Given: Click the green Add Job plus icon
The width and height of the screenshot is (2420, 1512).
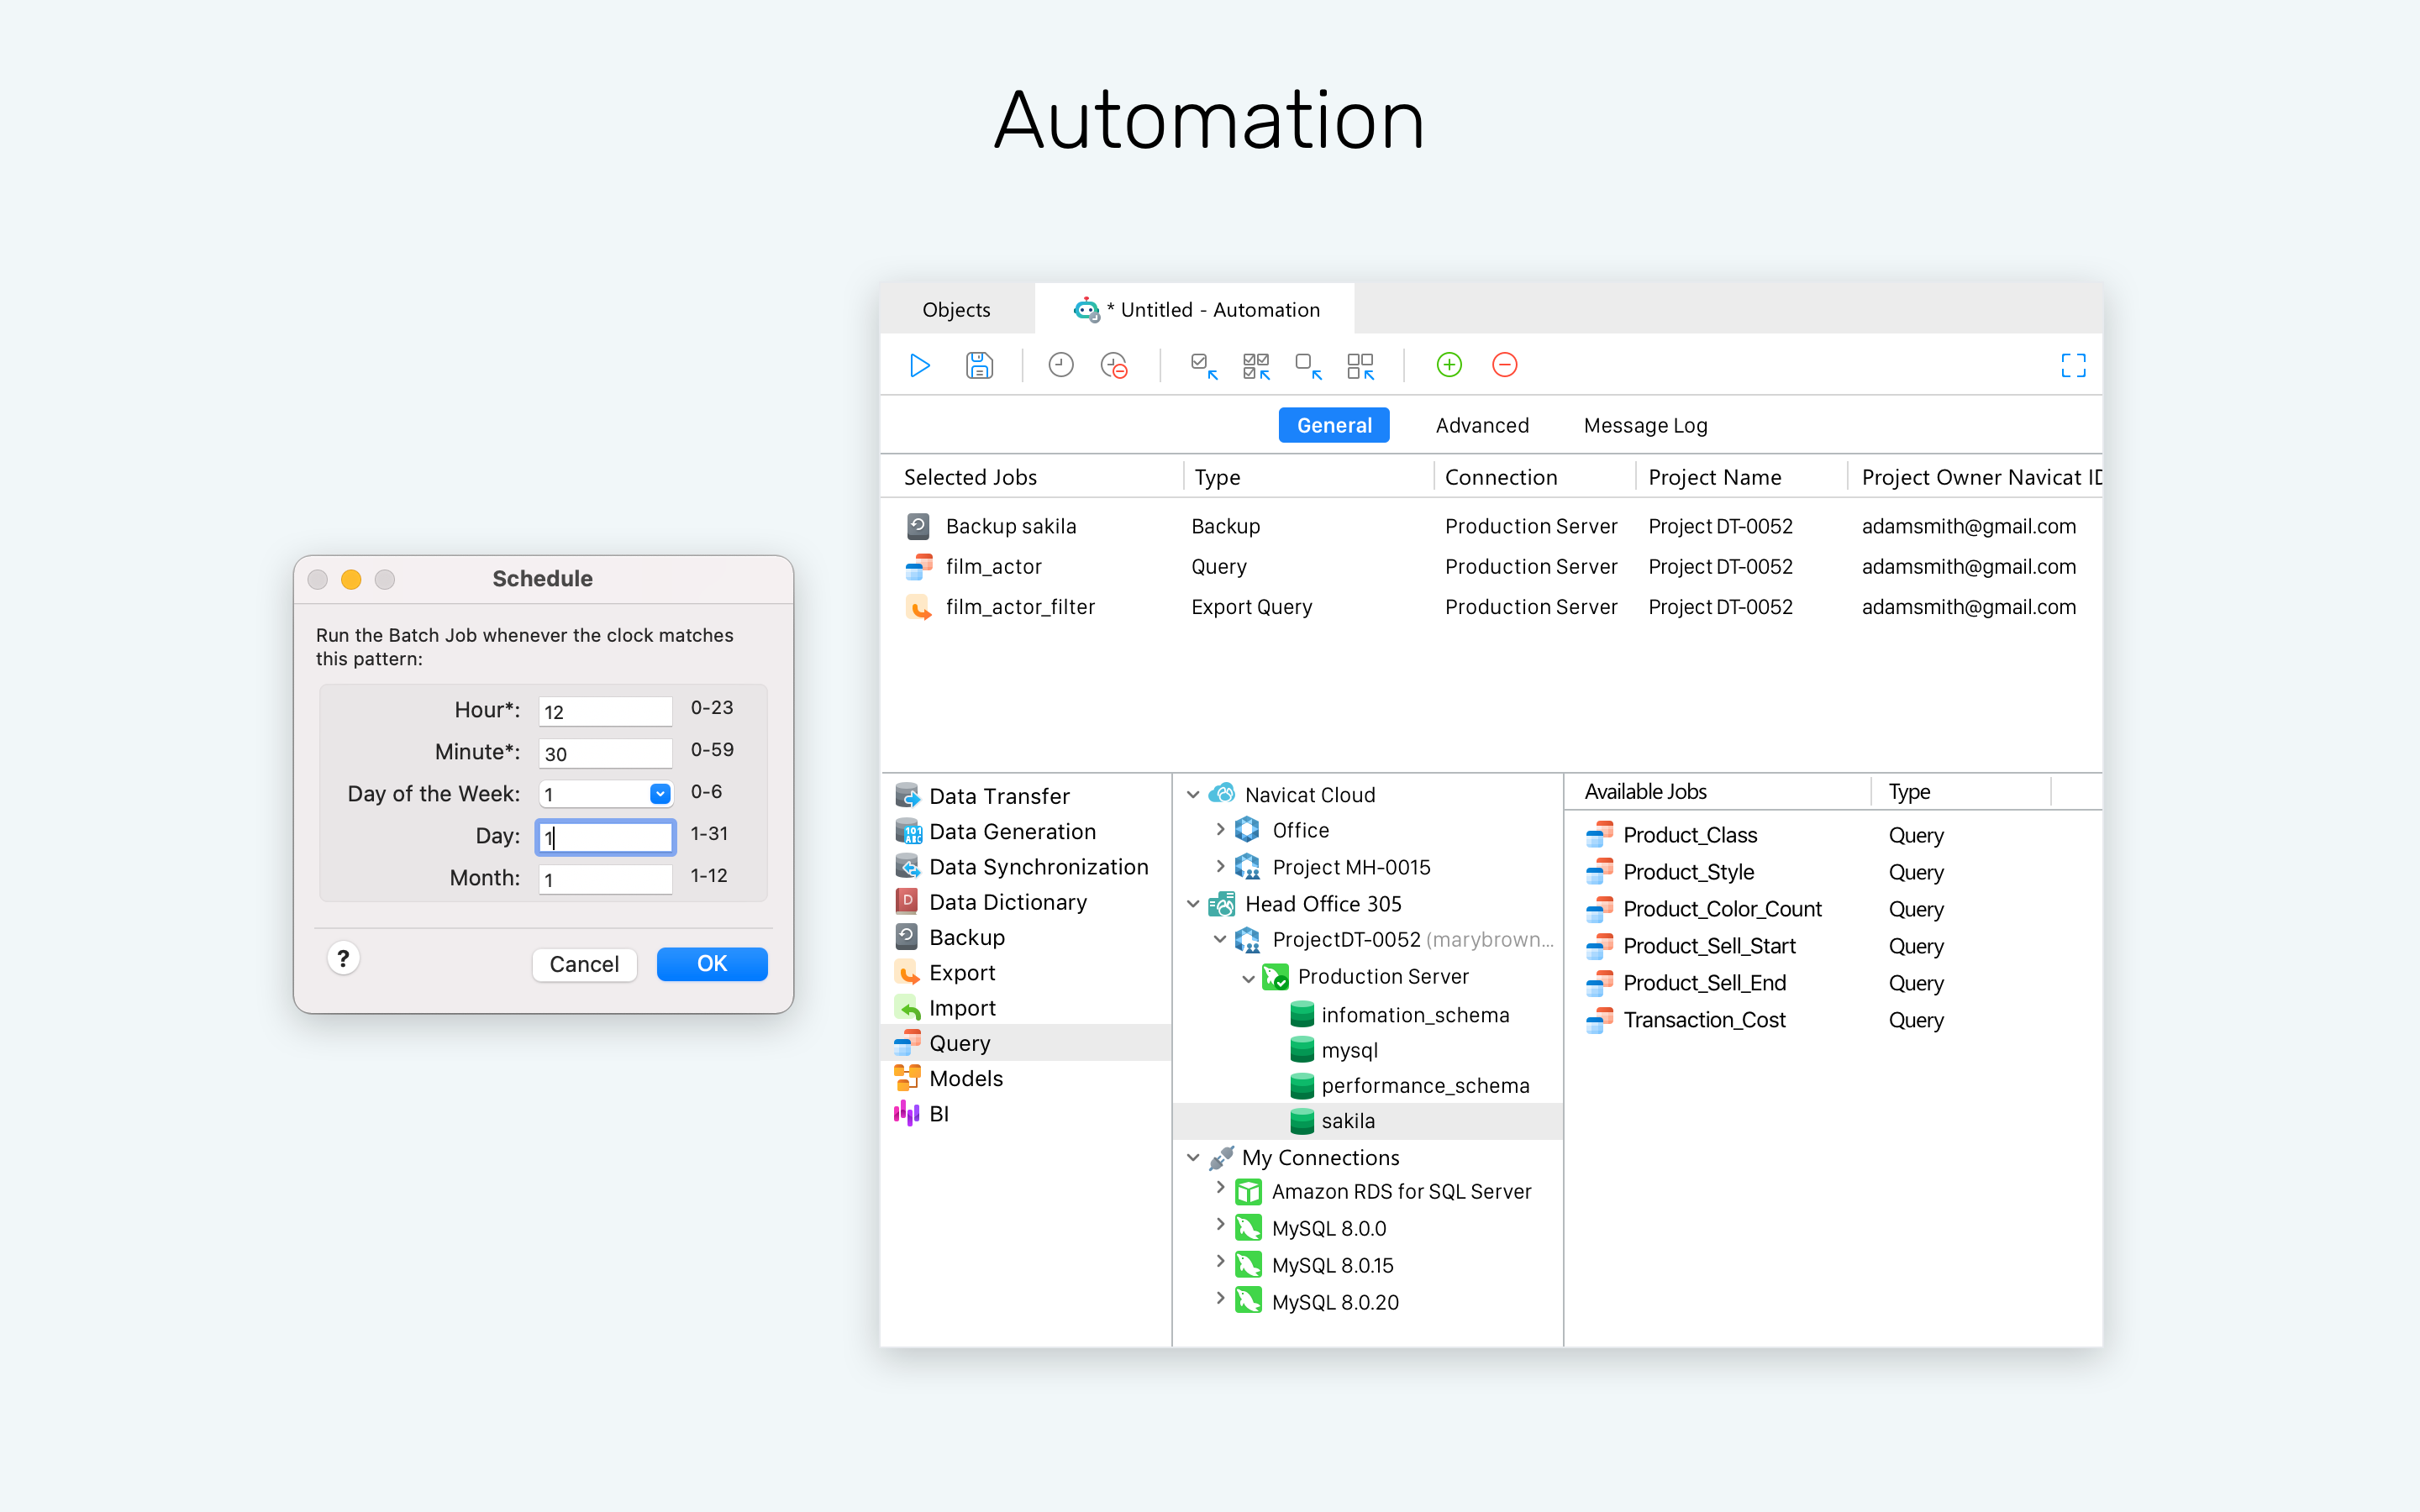Looking at the screenshot, I should tap(1448, 365).
